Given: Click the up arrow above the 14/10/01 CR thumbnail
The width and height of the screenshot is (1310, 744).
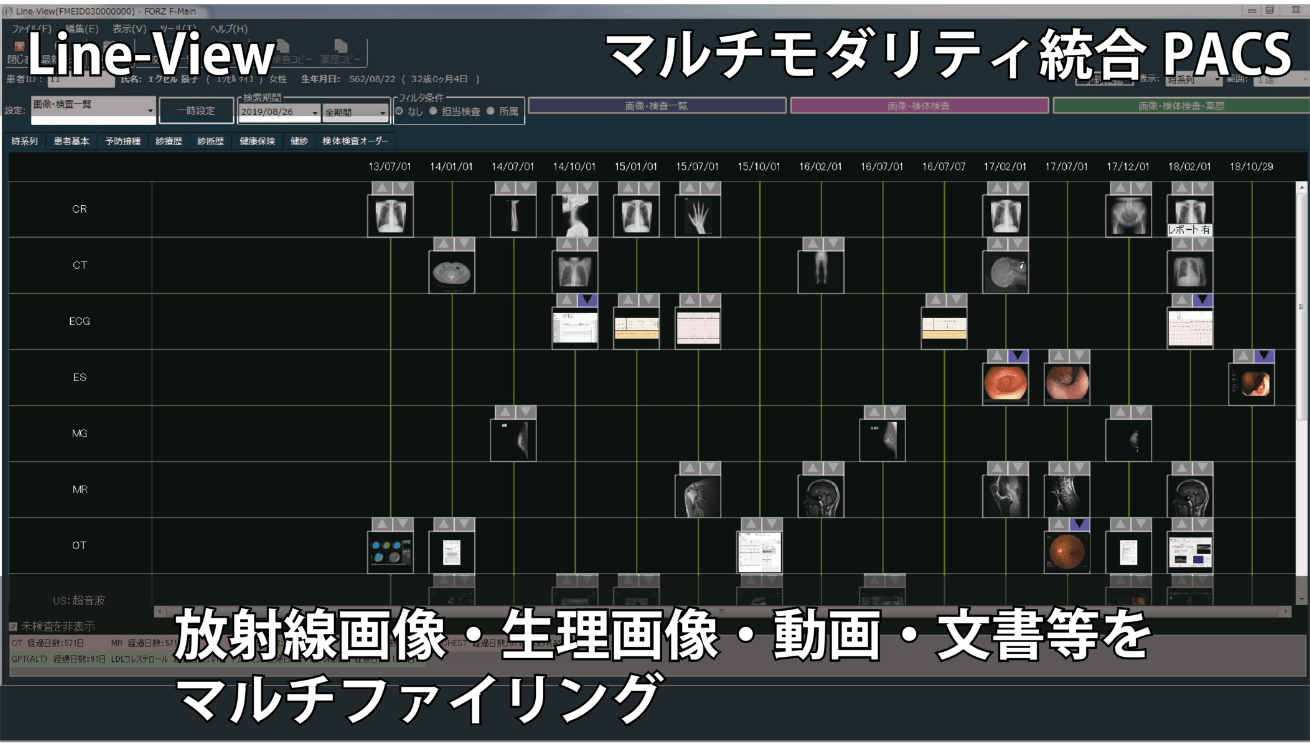Looking at the screenshot, I should pyautogui.click(x=567, y=187).
